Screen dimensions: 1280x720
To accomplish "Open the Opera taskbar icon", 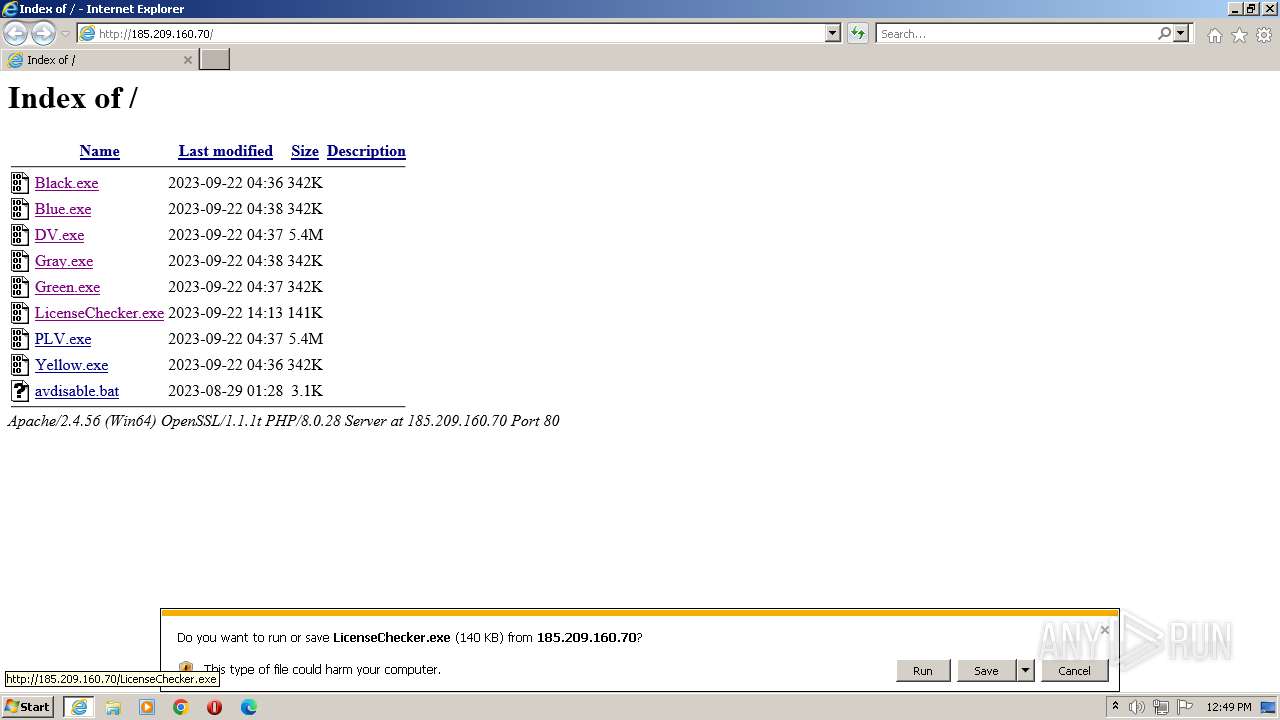I will (x=214, y=707).
